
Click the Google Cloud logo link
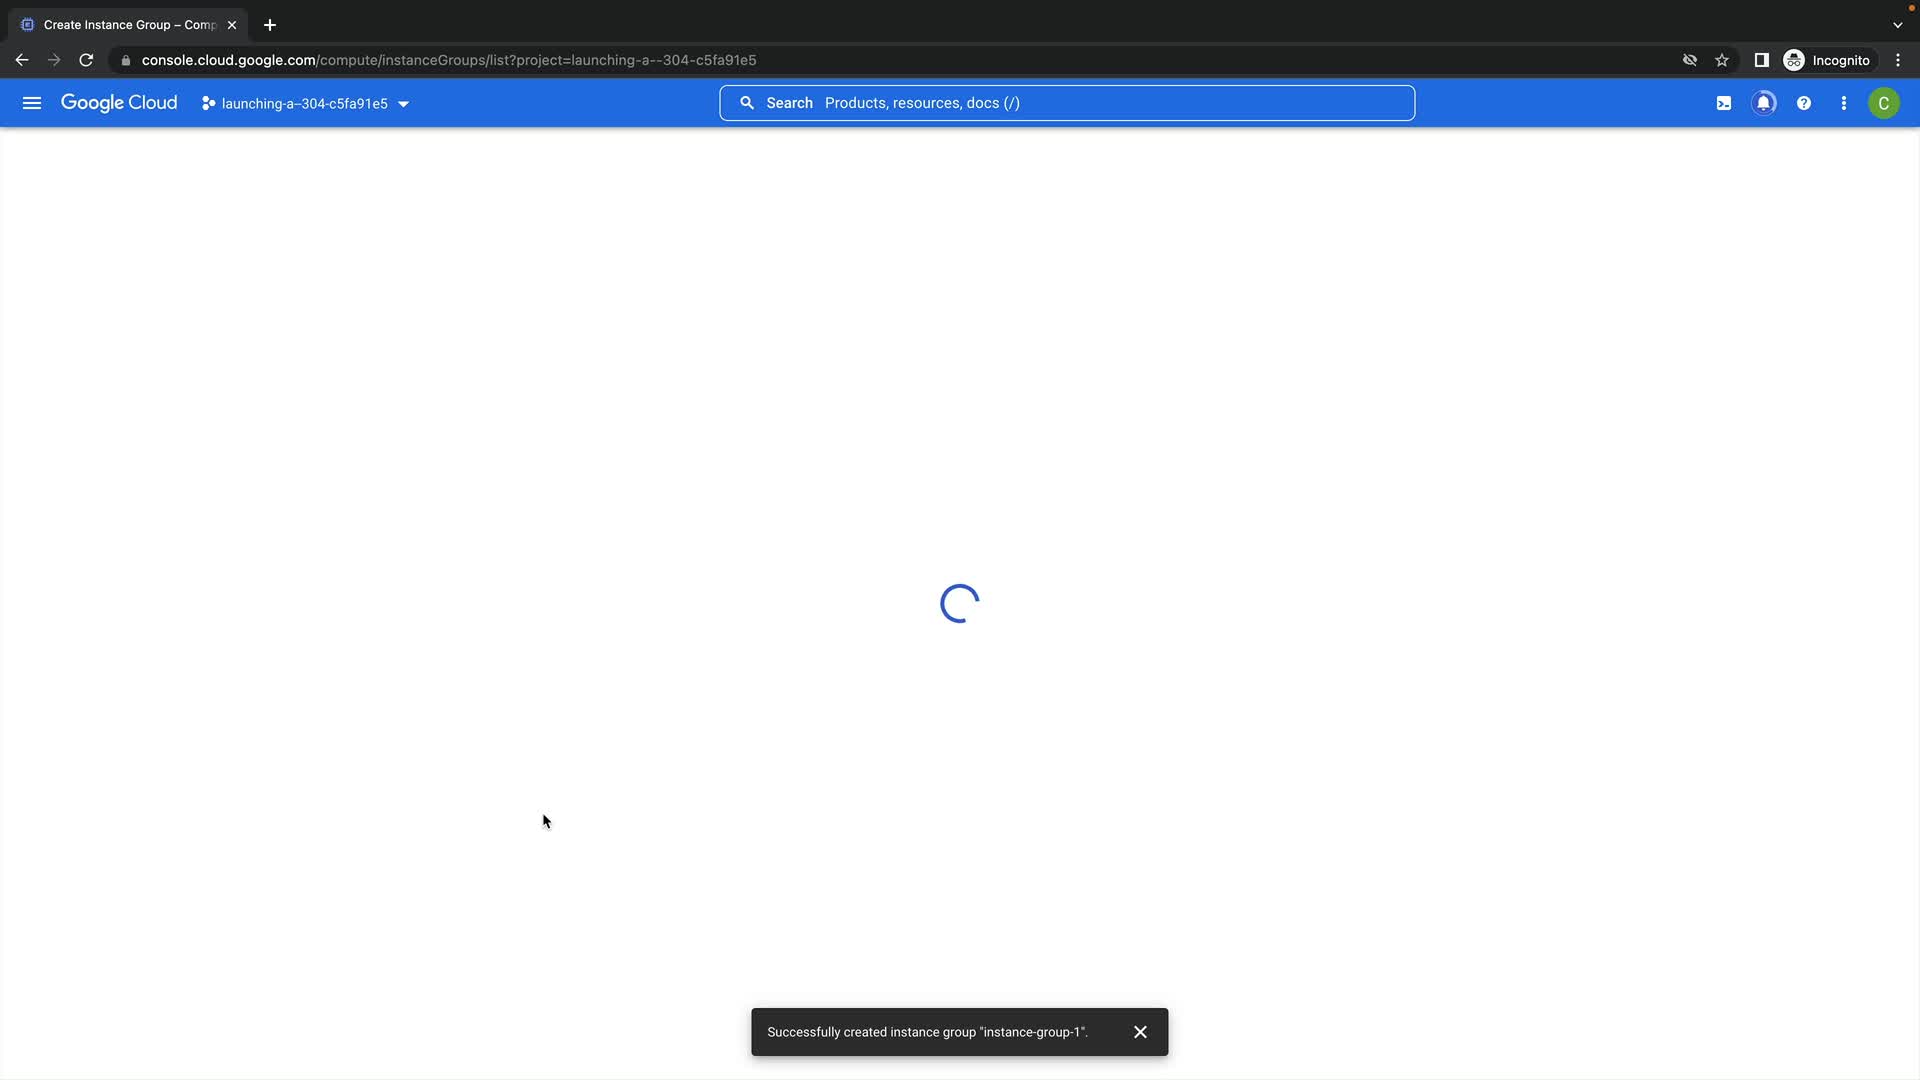coord(119,103)
